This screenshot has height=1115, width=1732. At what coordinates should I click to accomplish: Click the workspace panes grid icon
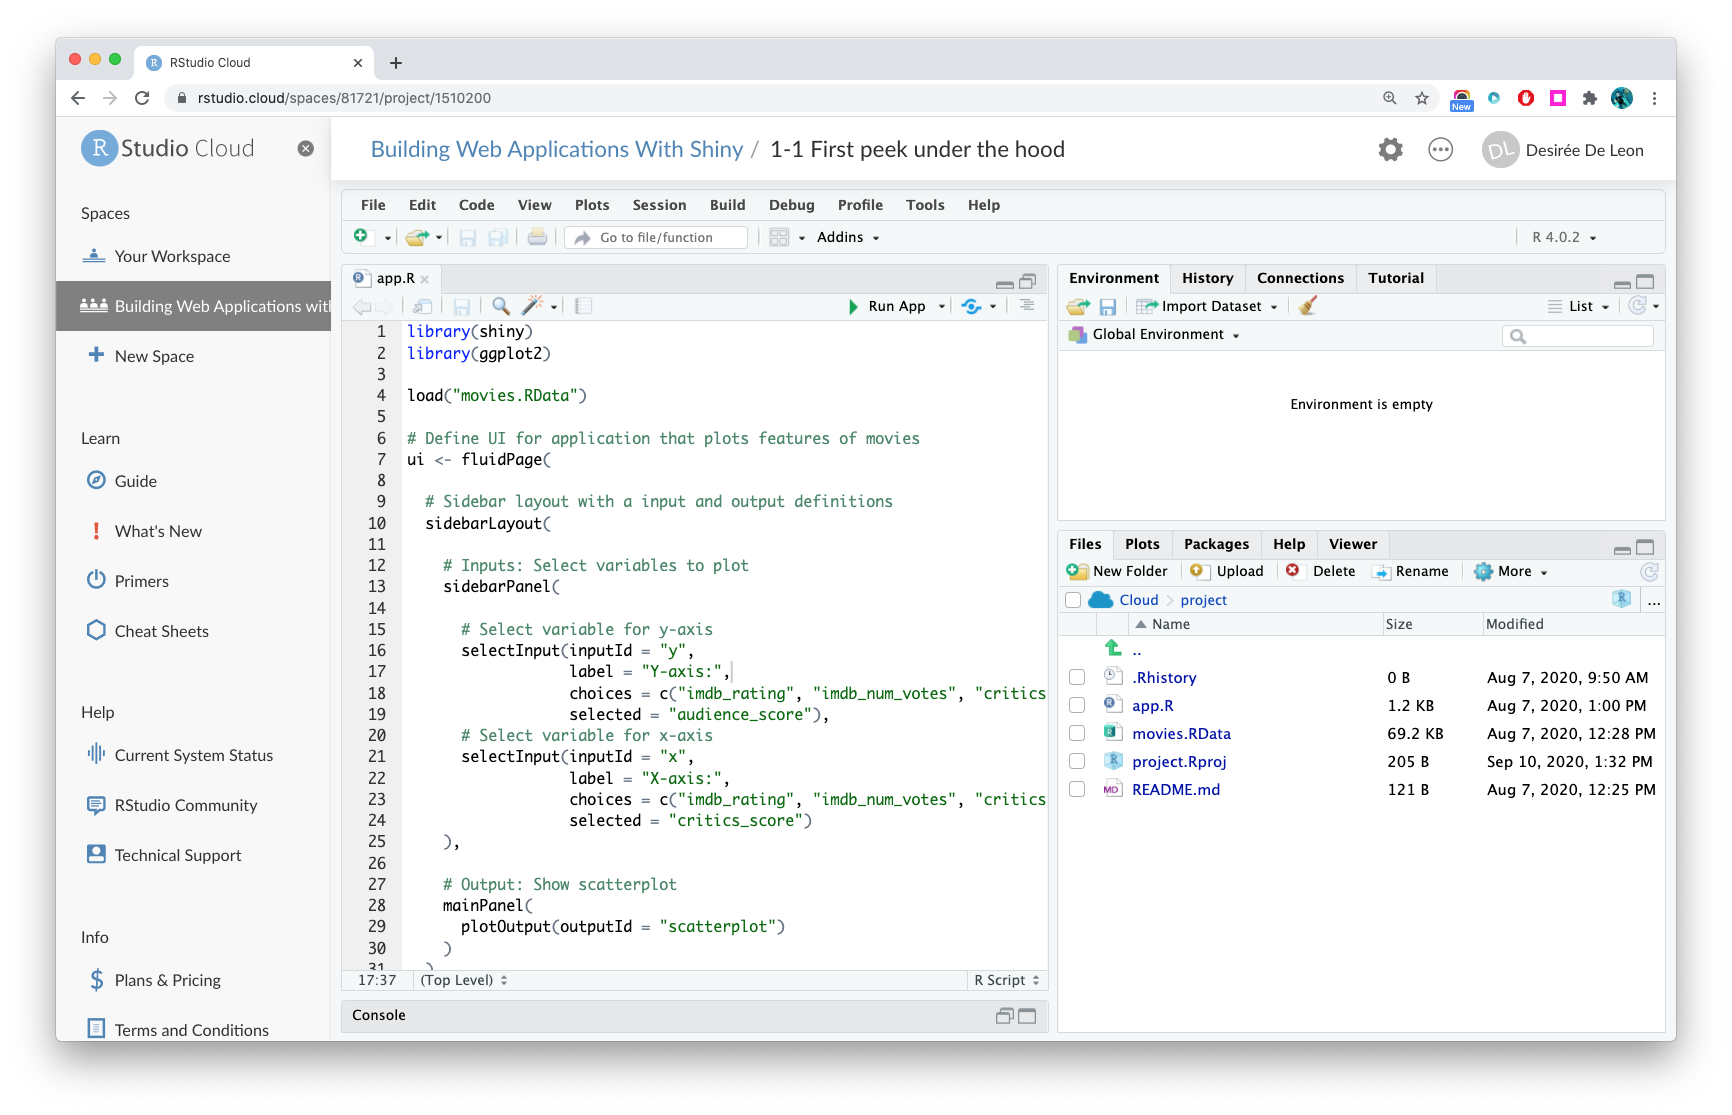coord(780,237)
